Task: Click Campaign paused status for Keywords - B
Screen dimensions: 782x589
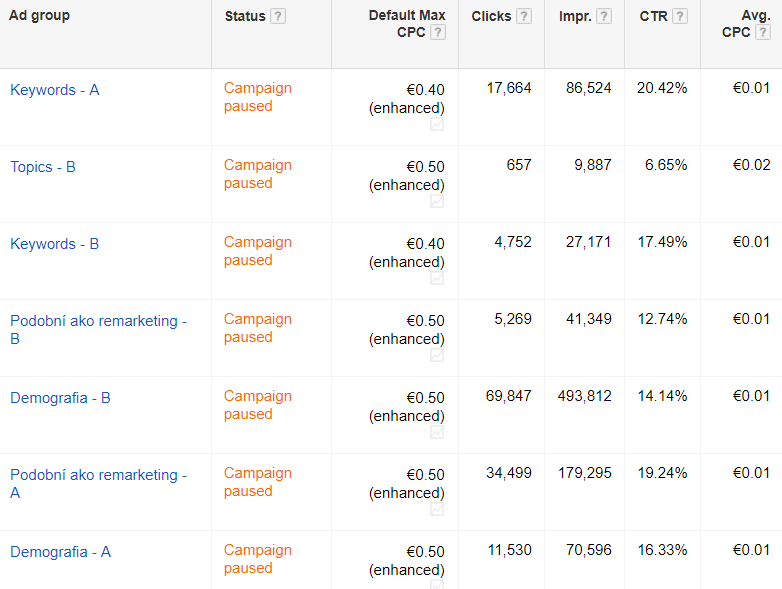Action: (x=258, y=251)
